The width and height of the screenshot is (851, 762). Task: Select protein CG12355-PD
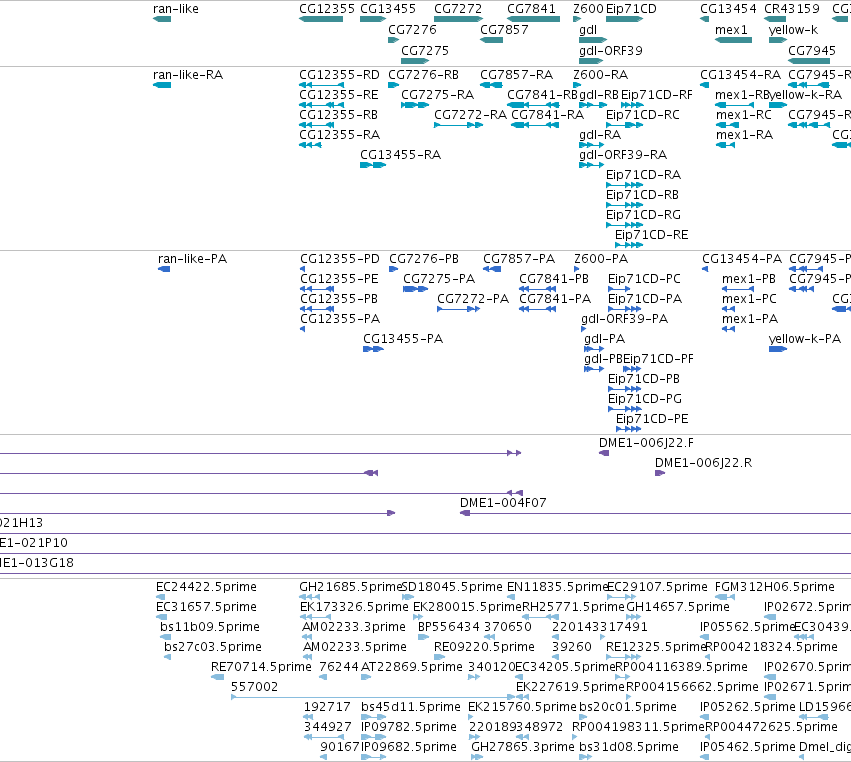pyautogui.click(x=340, y=258)
